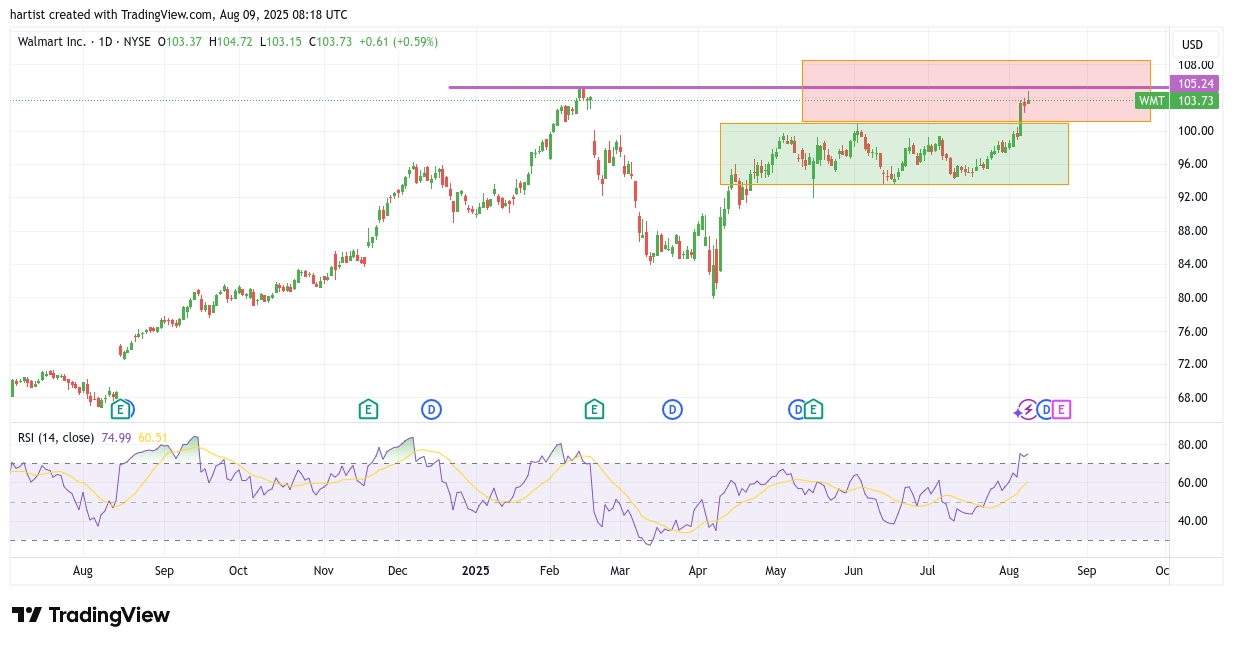
Task: Click the TradingView logo at the bottom
Action: tap(91, 615)
